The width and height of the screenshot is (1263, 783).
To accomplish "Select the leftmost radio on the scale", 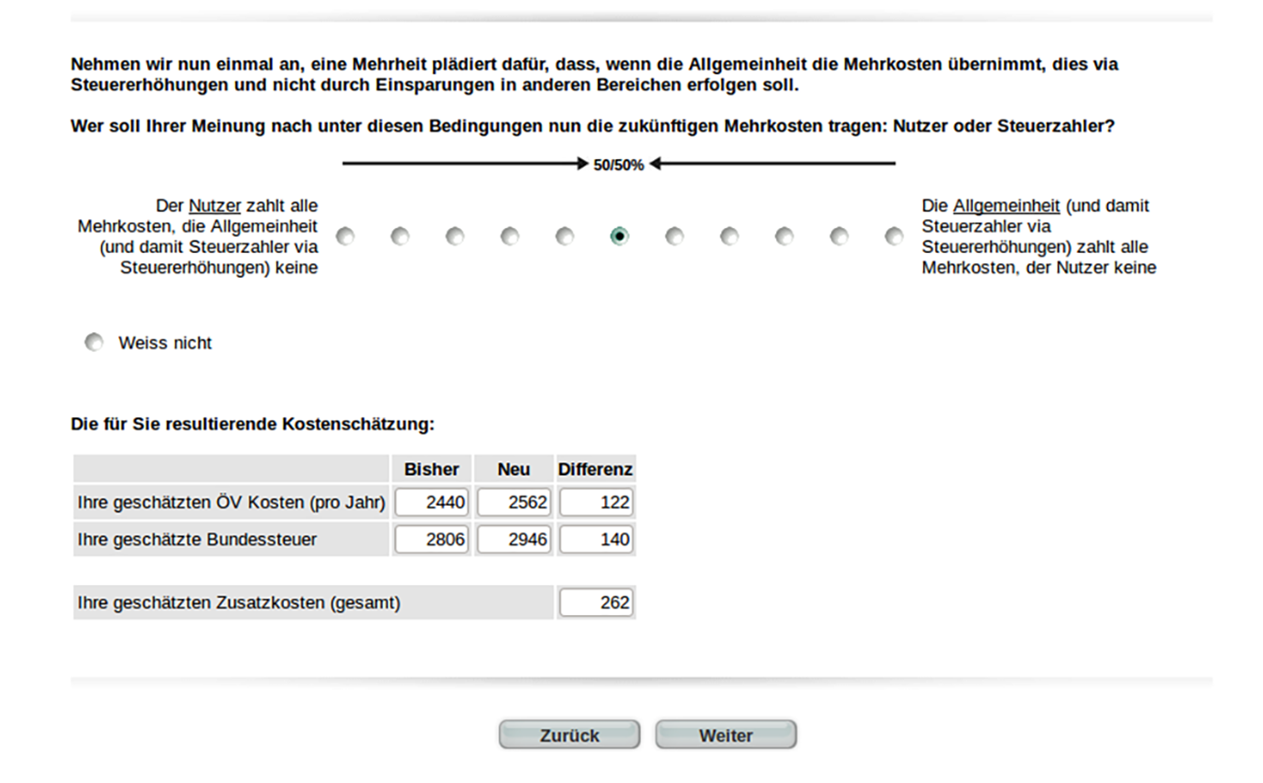I will (346, 235).
